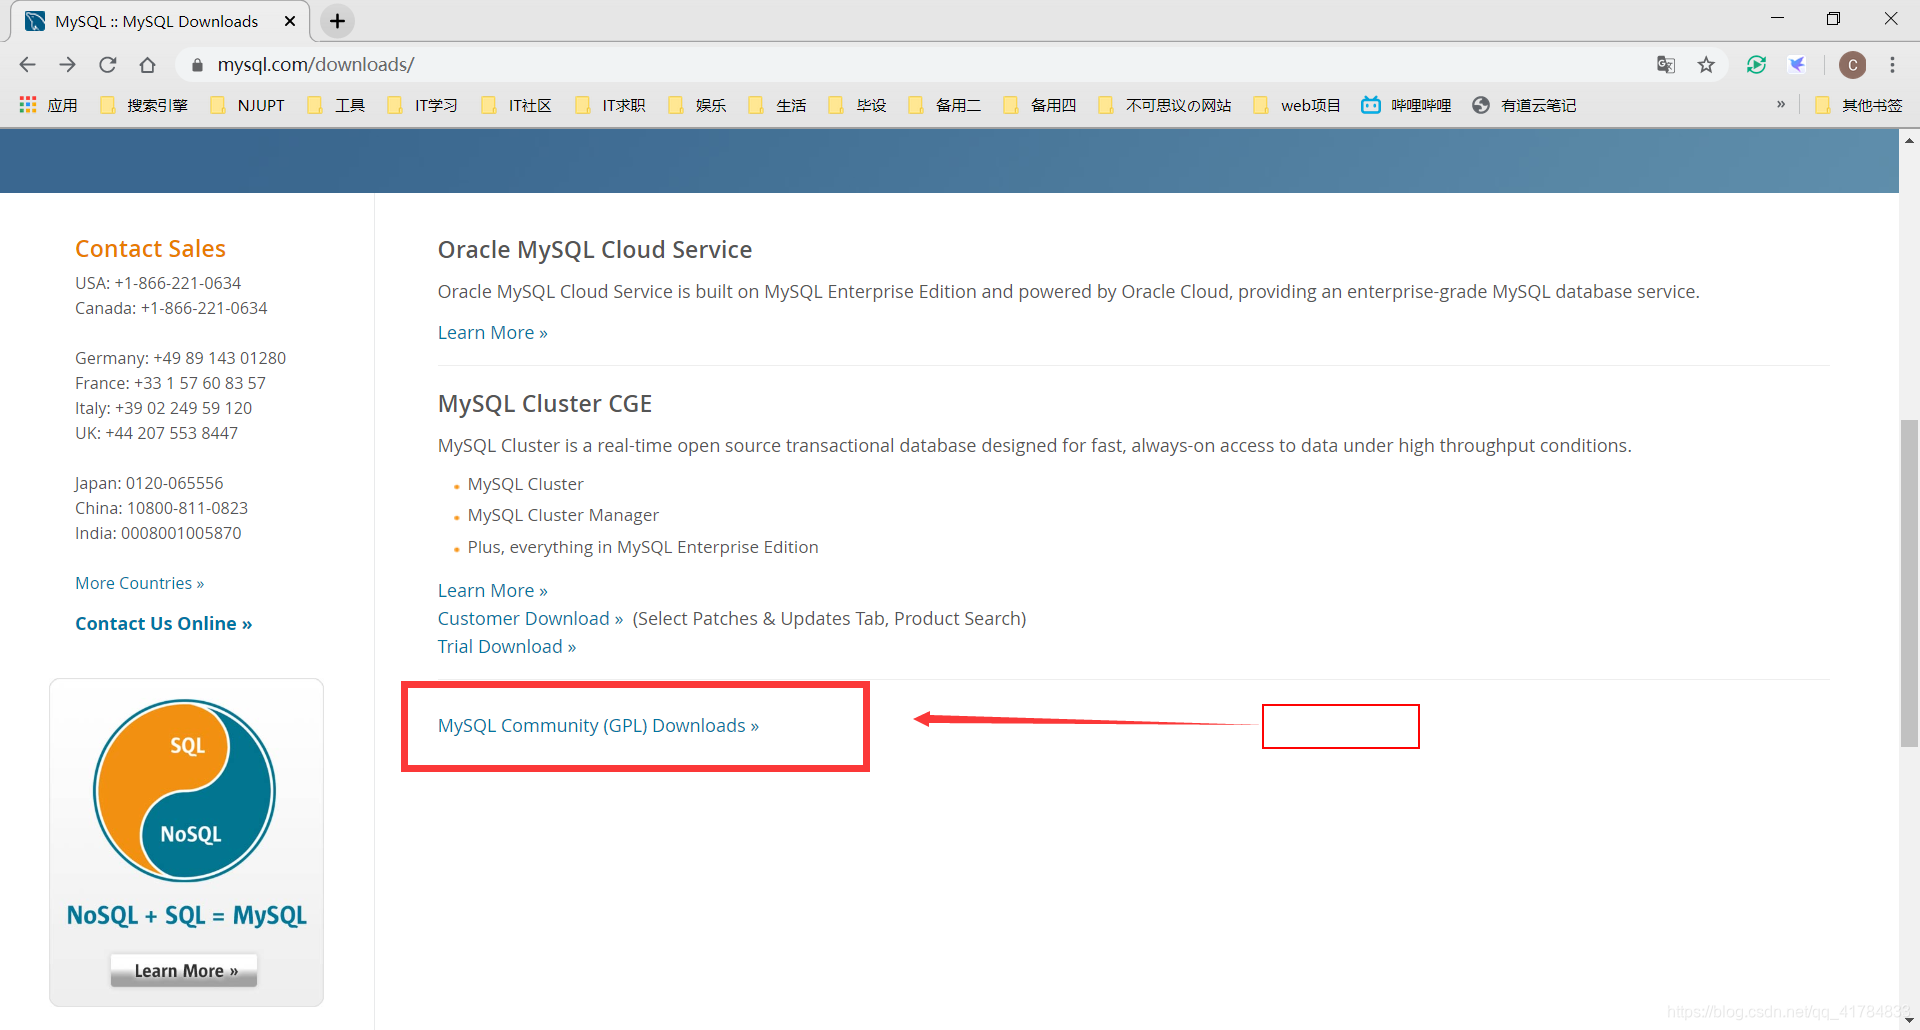This screenshot has height=1030, width=1920.
Task: Click the scrollbar up arrow
Action: [x=1909, y=141]
